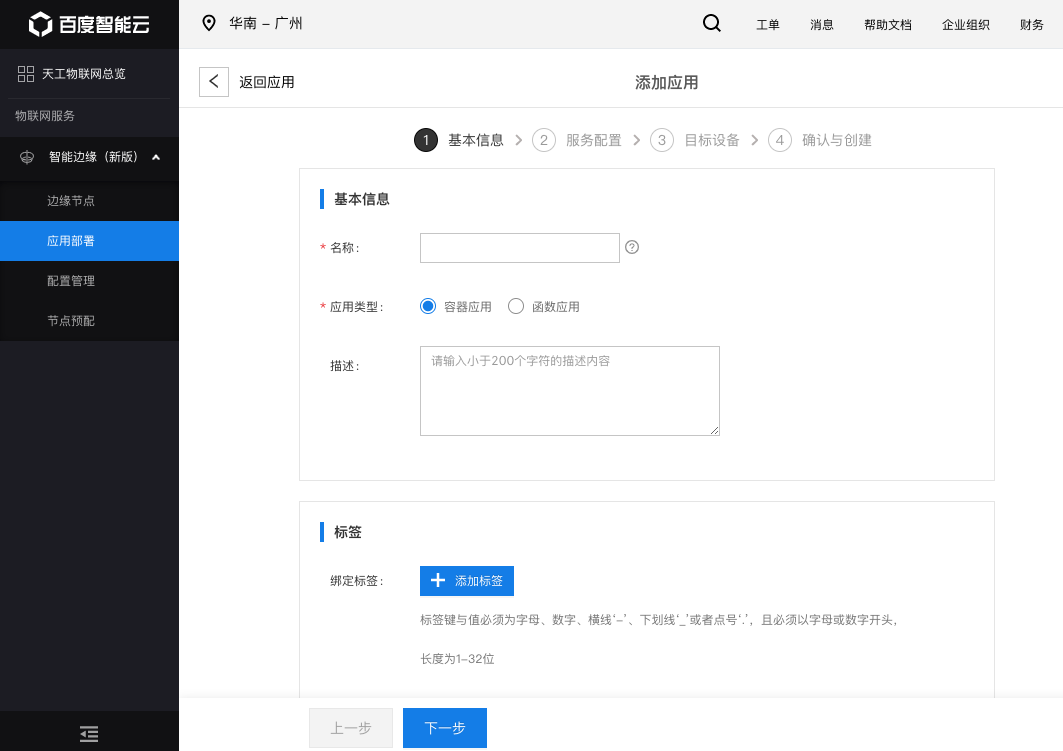Click the 下一步 button
This screenshot has width=1063, height=751.
tap(445, 728)
